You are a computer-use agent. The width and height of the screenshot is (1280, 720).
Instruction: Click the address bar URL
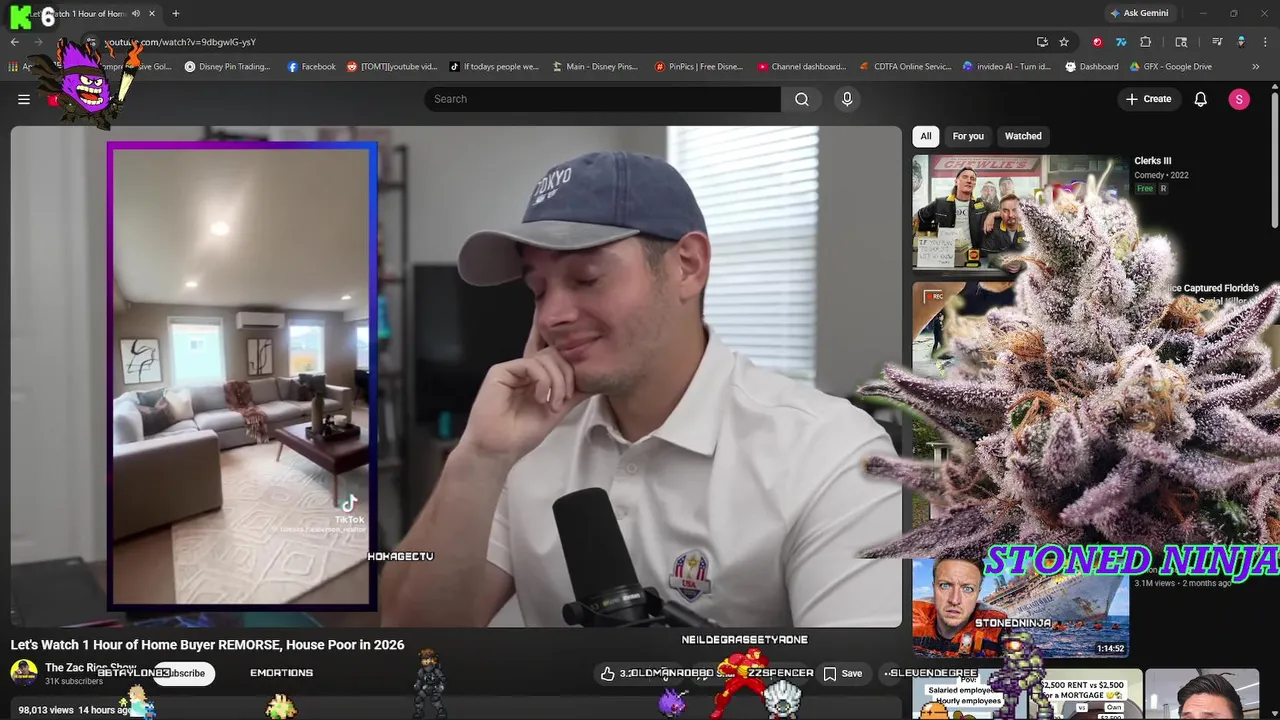click(180, 42)
